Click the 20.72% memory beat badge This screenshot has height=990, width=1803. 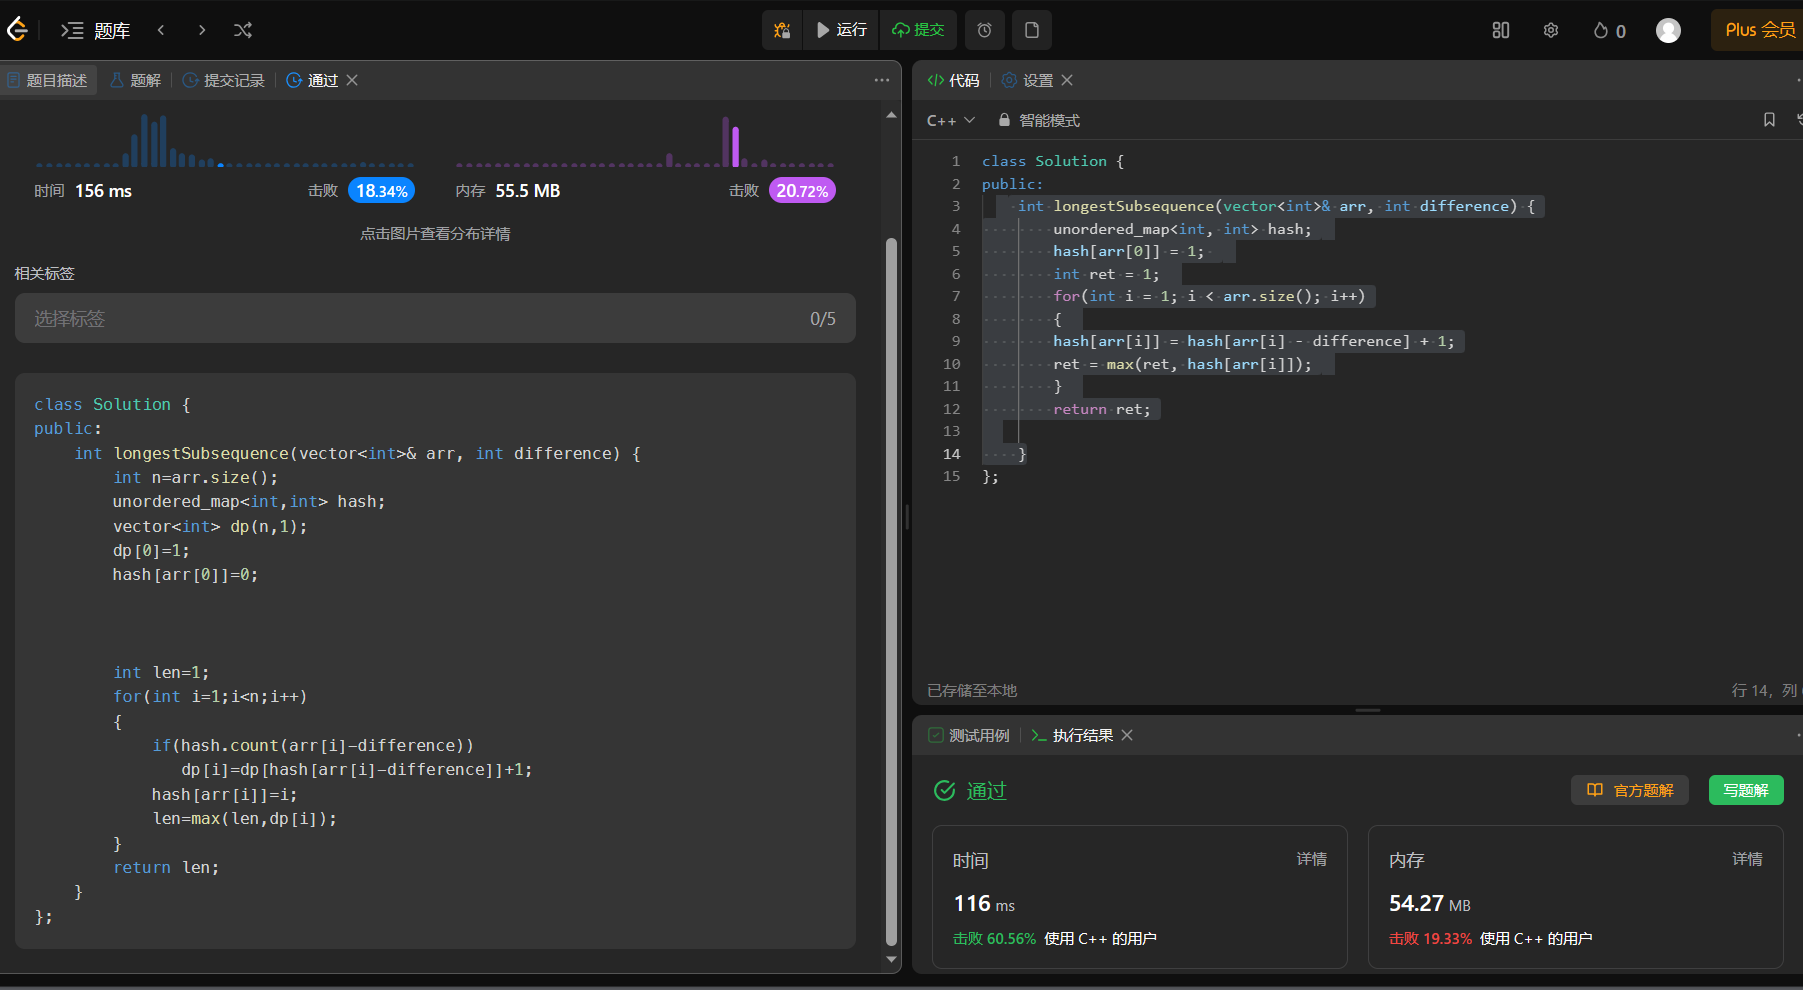pos(802,191)
